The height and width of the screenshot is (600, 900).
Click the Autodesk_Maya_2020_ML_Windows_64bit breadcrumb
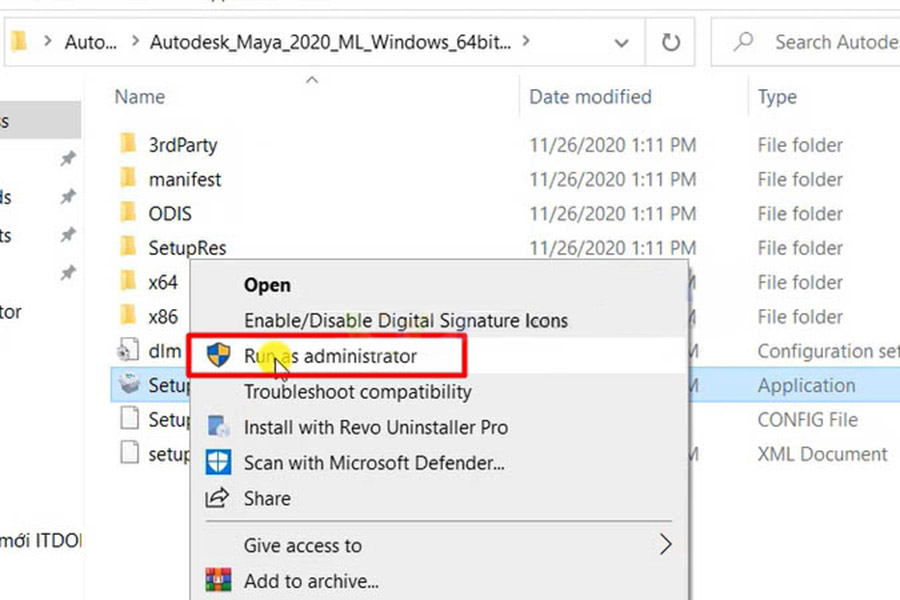point(330,42)
